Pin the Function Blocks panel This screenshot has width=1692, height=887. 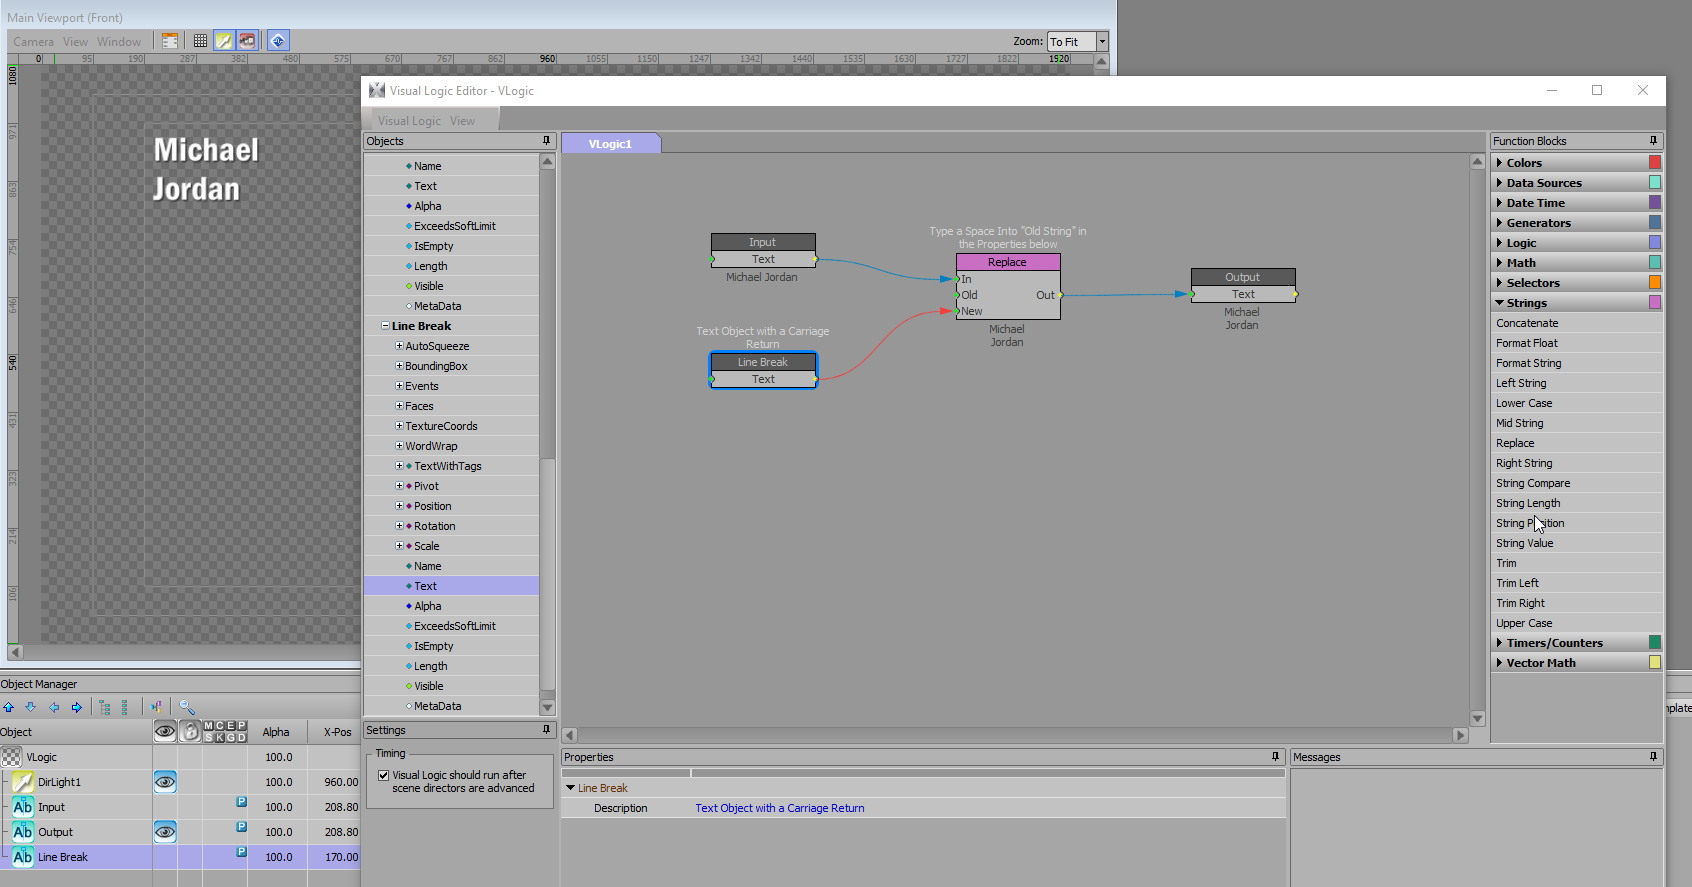point(1653,141)
